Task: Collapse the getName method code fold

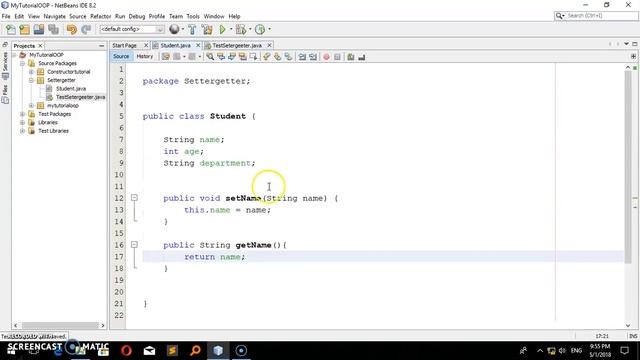Action: [x=134, y=245]
